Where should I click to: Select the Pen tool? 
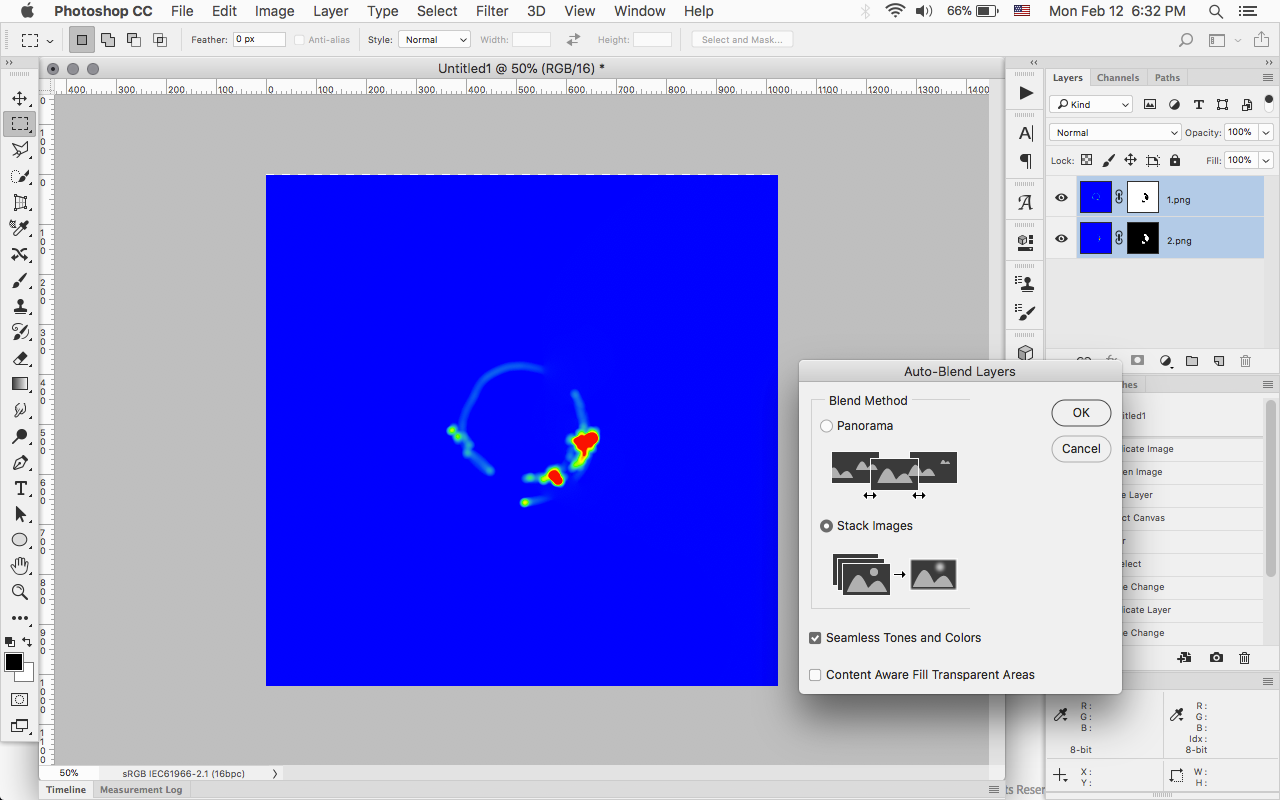tap(19, 462)
